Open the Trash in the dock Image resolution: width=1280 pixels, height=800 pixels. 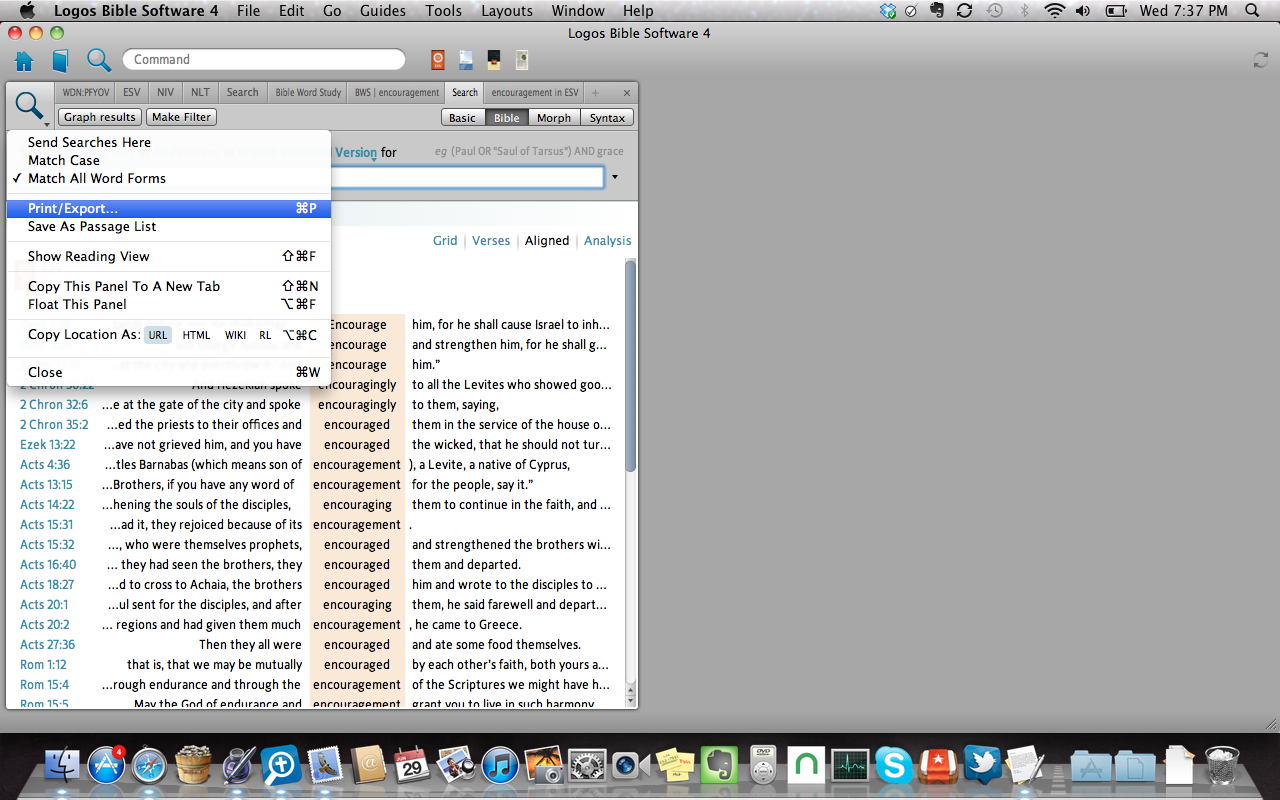tap(1222, 765)
